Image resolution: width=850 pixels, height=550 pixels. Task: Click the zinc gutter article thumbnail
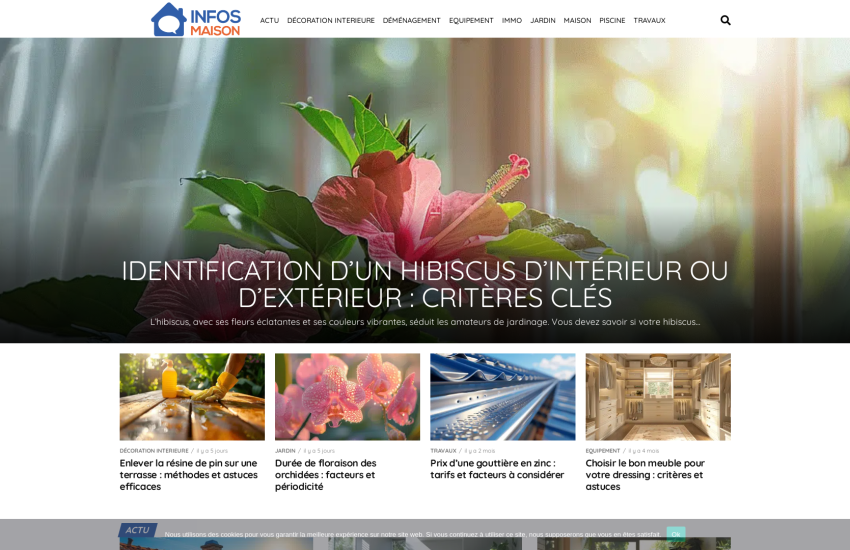(502, 396)
